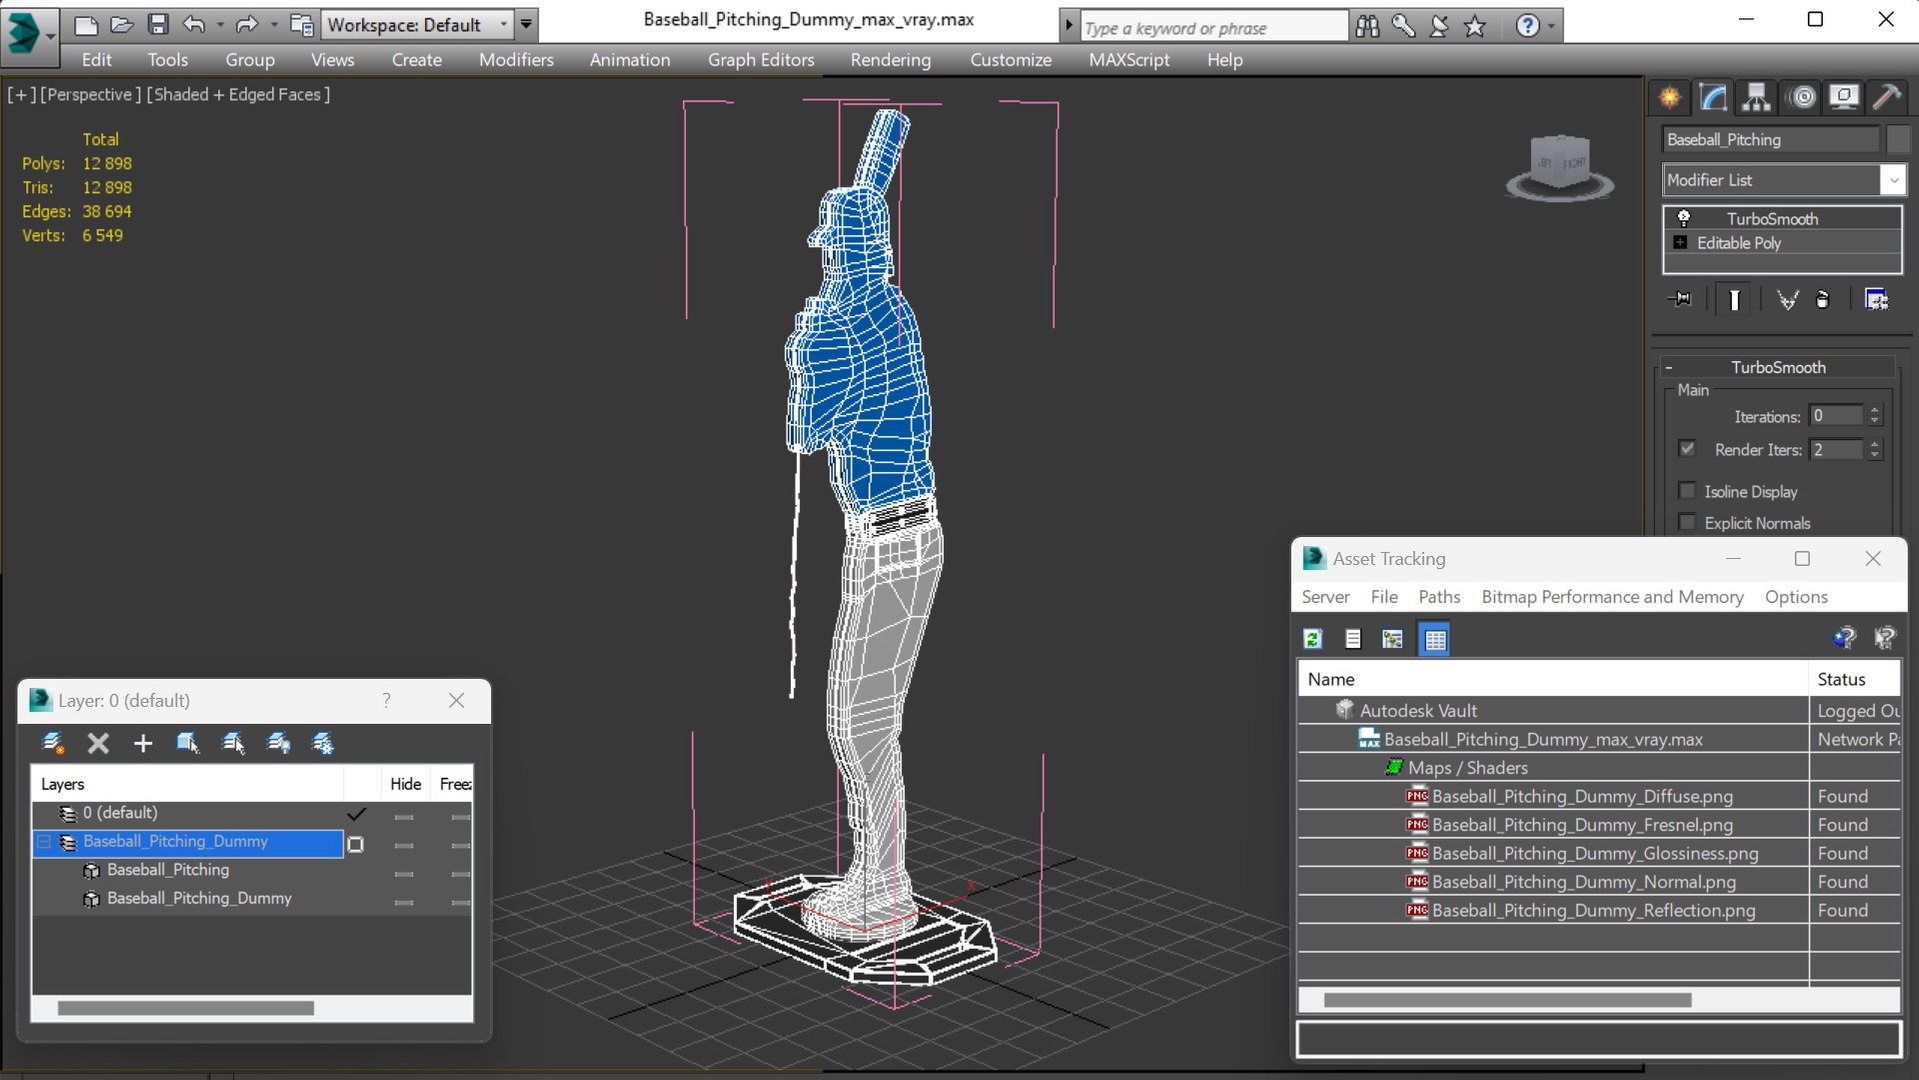
Task: Collapse the Baseball_Pitching_Dummy layer tree
Action: pos(44,842)
